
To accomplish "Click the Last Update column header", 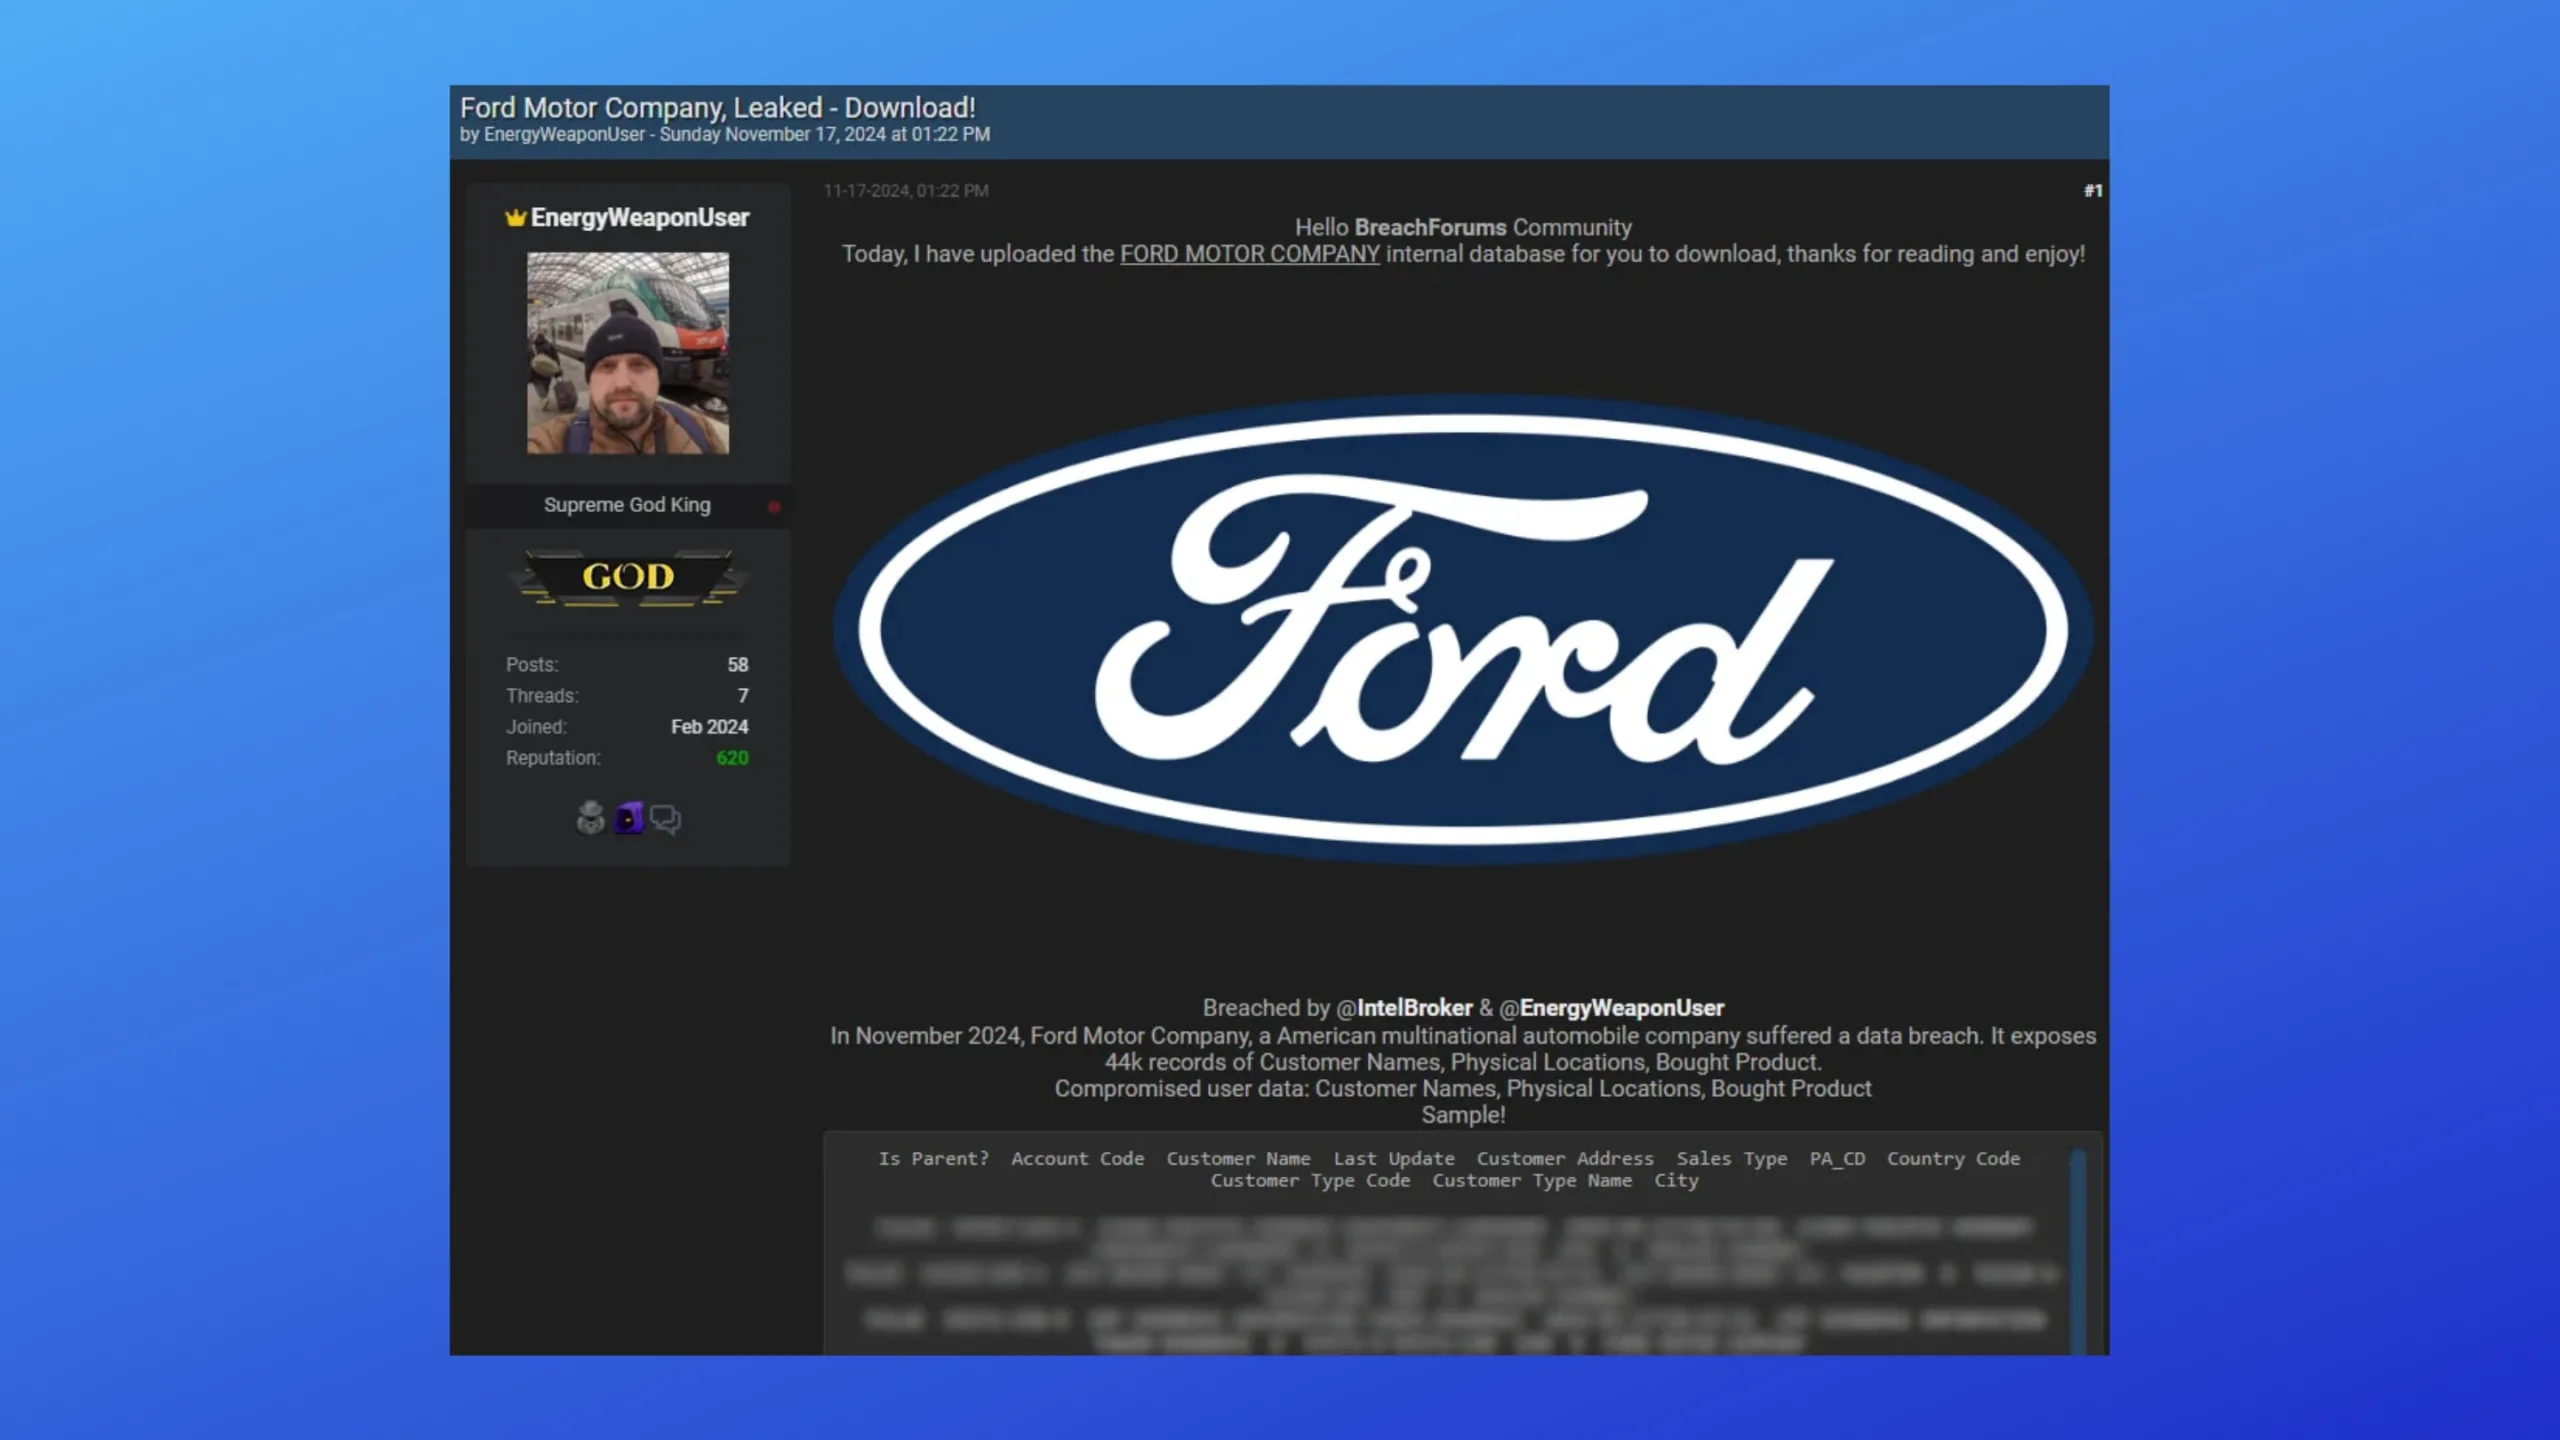I will (1393, 1159).
